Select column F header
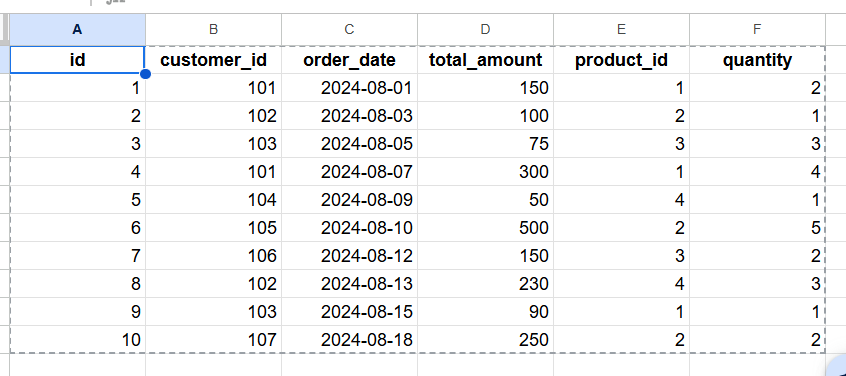 click(757, 30)
